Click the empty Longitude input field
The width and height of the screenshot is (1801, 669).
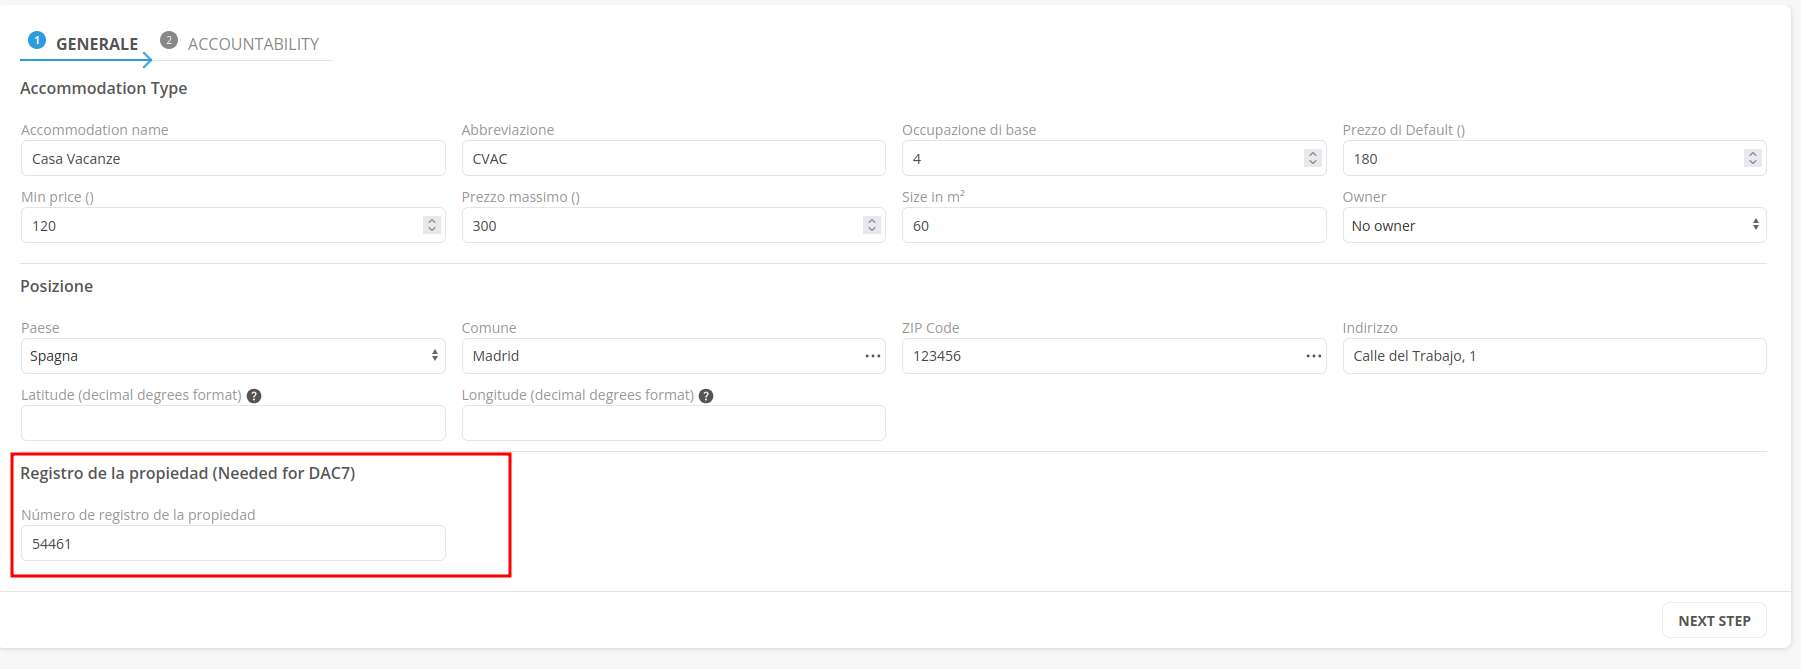point(672,423)
